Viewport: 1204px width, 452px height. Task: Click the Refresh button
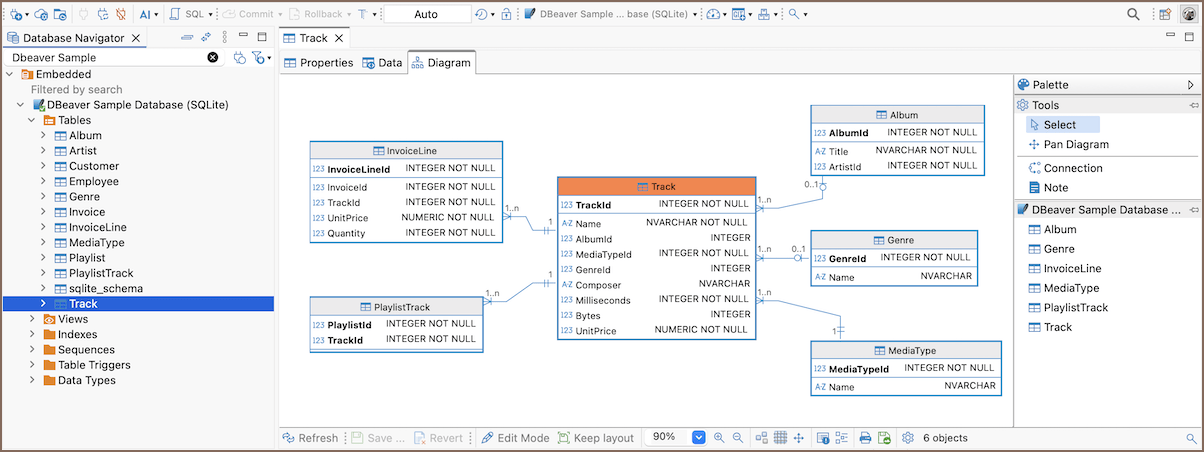[x=310, y=438]
